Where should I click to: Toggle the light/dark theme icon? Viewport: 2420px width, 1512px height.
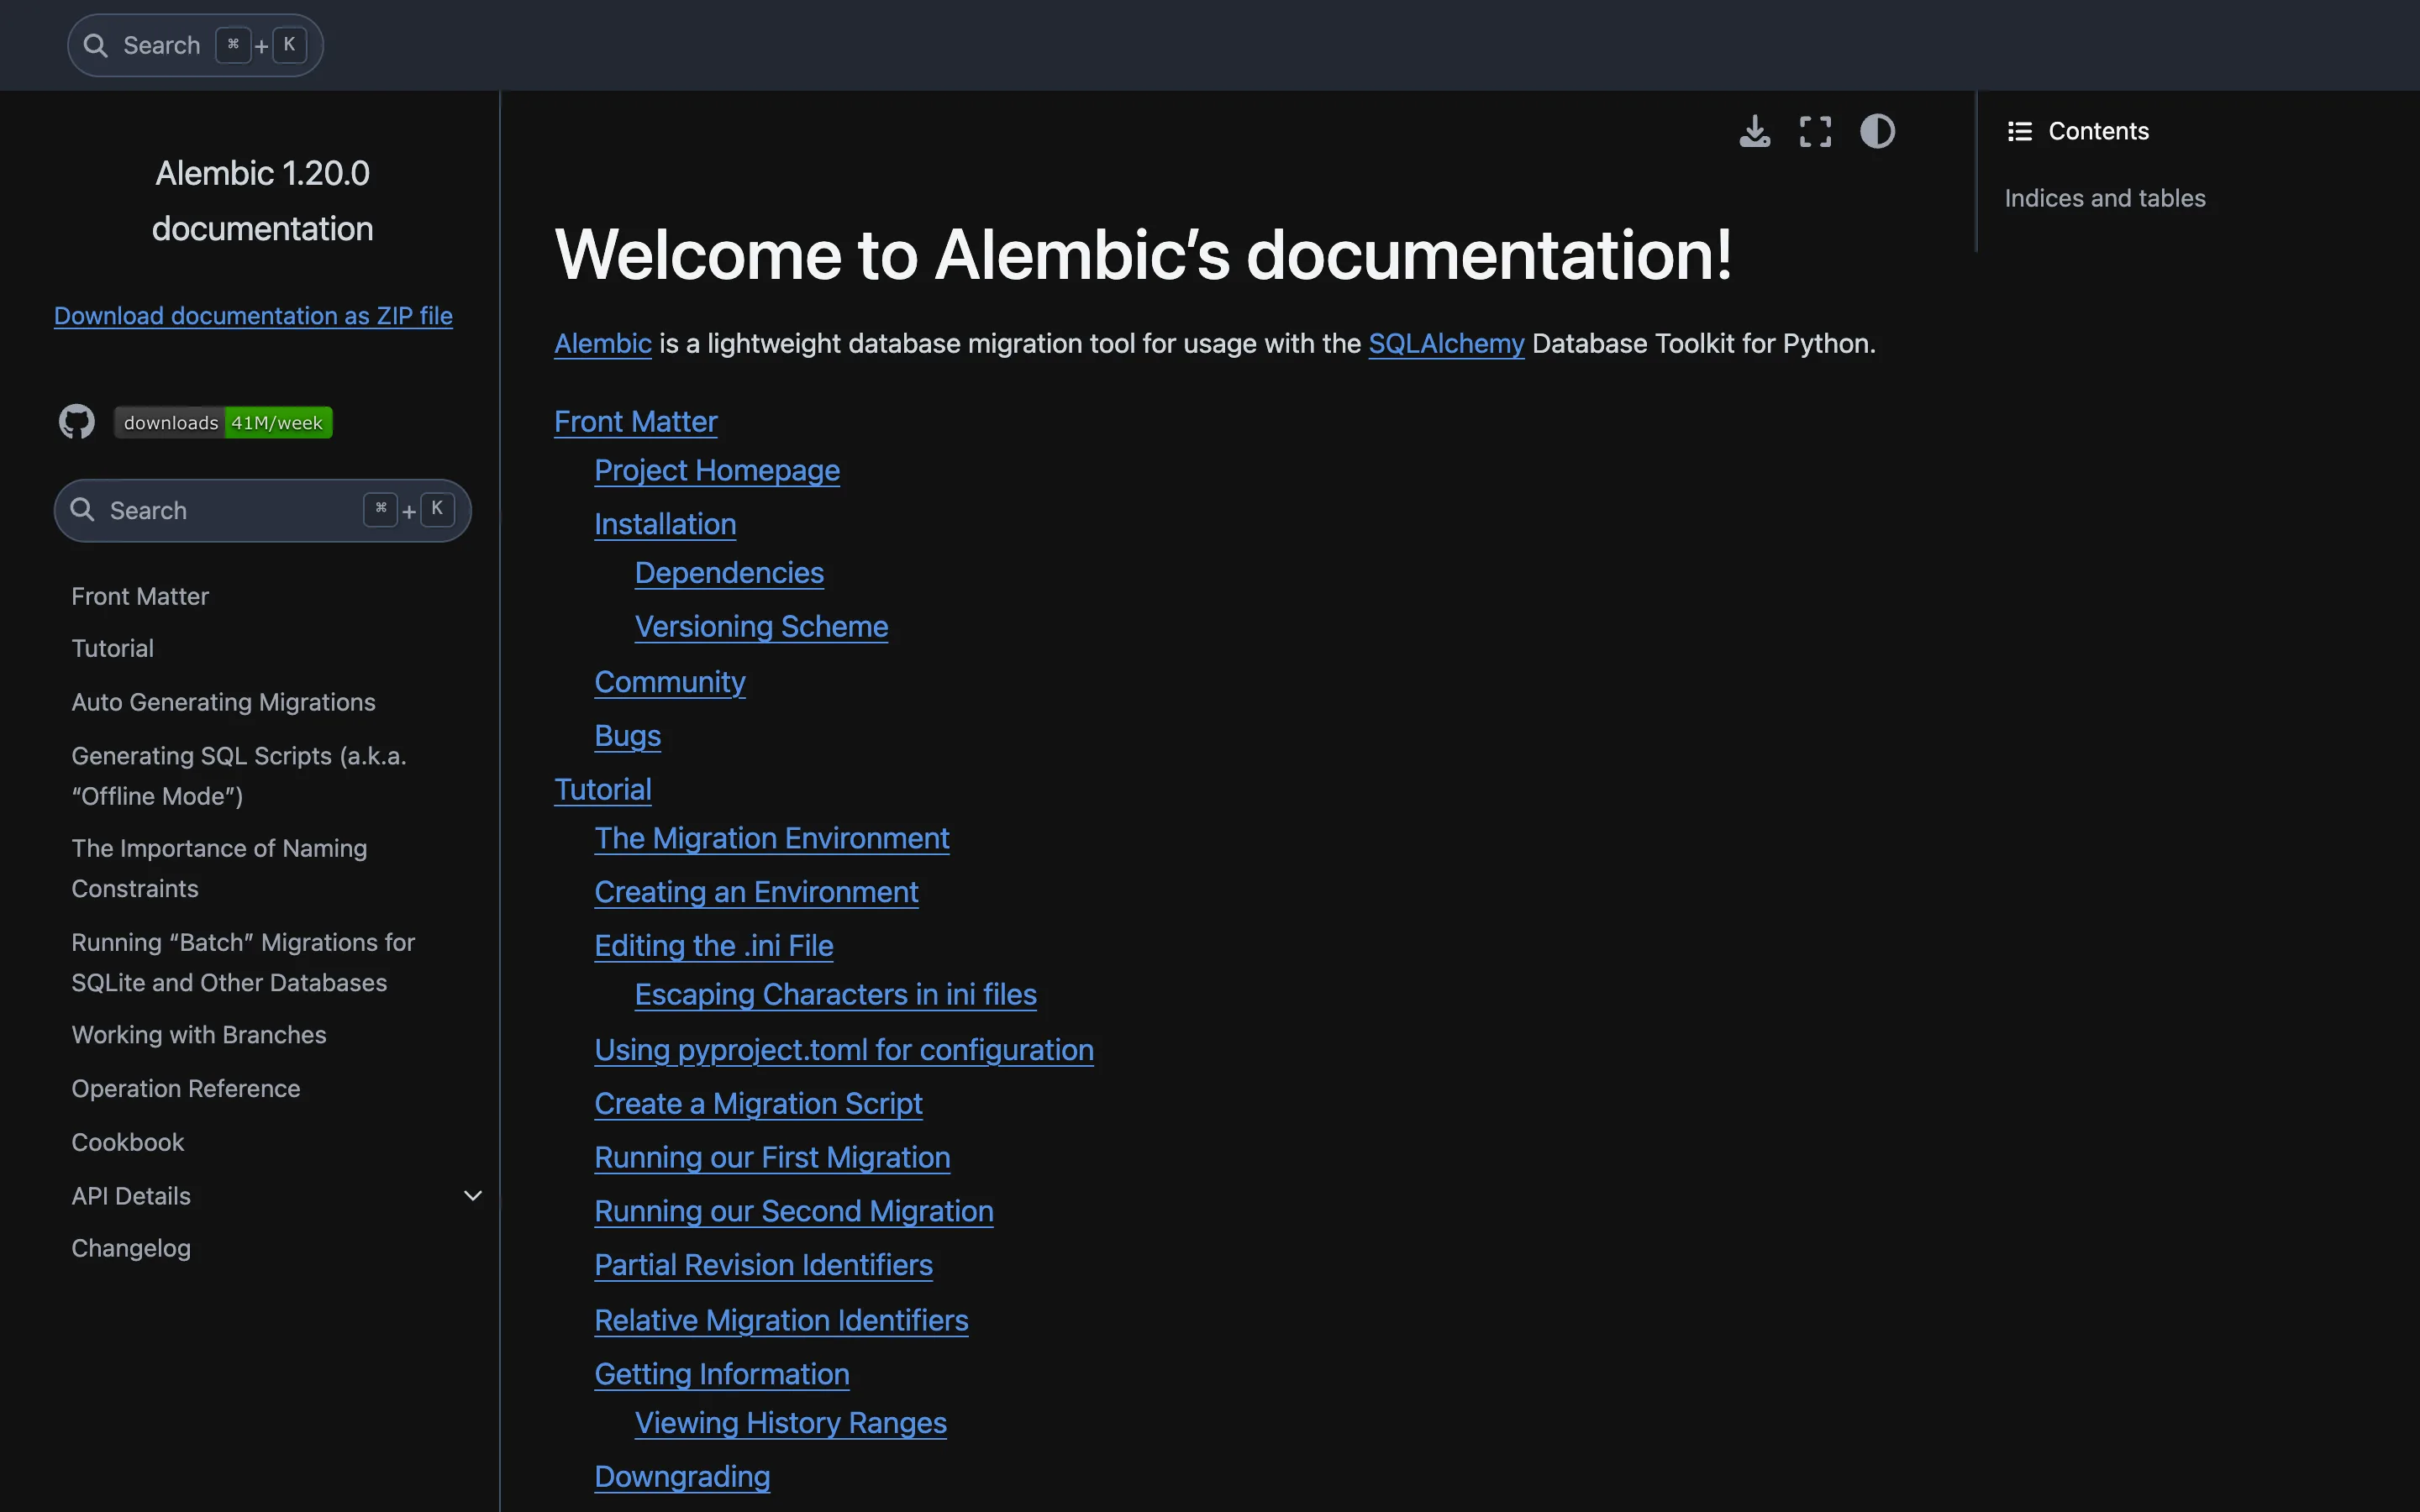(1877, 131)
